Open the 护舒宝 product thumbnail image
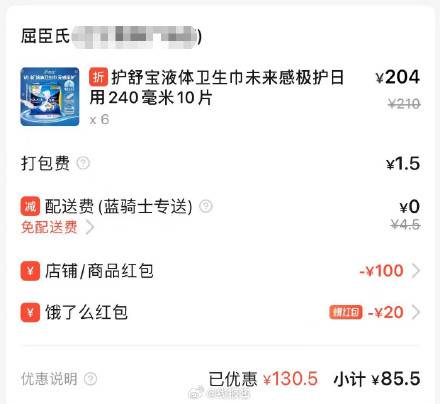 coord(50,97)
